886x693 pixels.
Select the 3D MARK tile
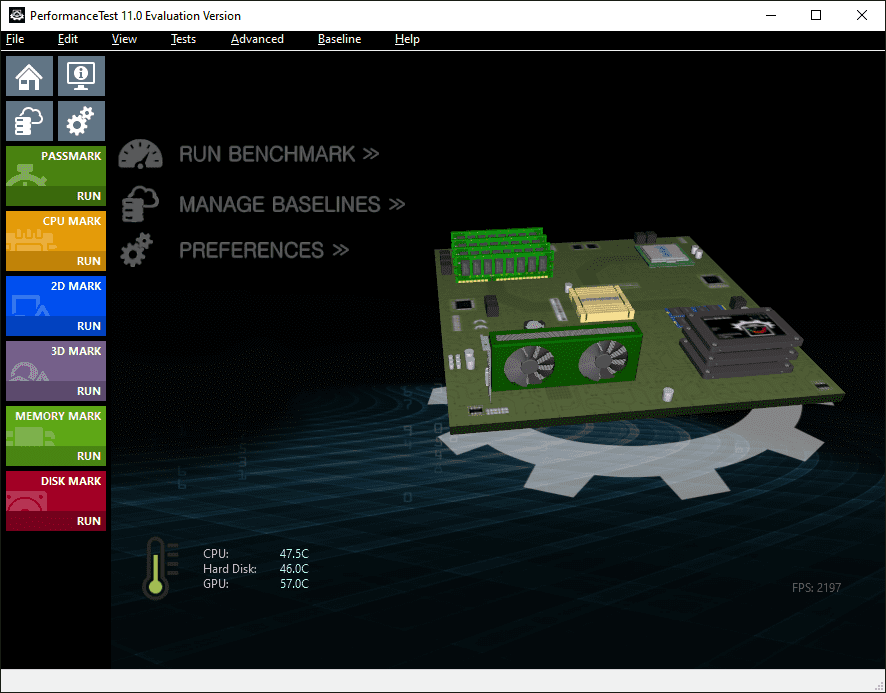pos(56,362)
